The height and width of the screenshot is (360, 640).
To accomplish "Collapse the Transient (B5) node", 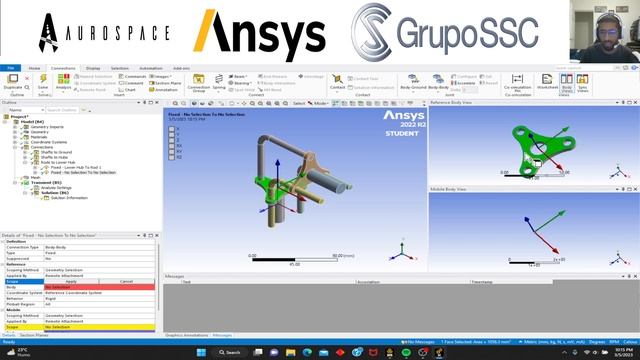I will coord(15,183).
